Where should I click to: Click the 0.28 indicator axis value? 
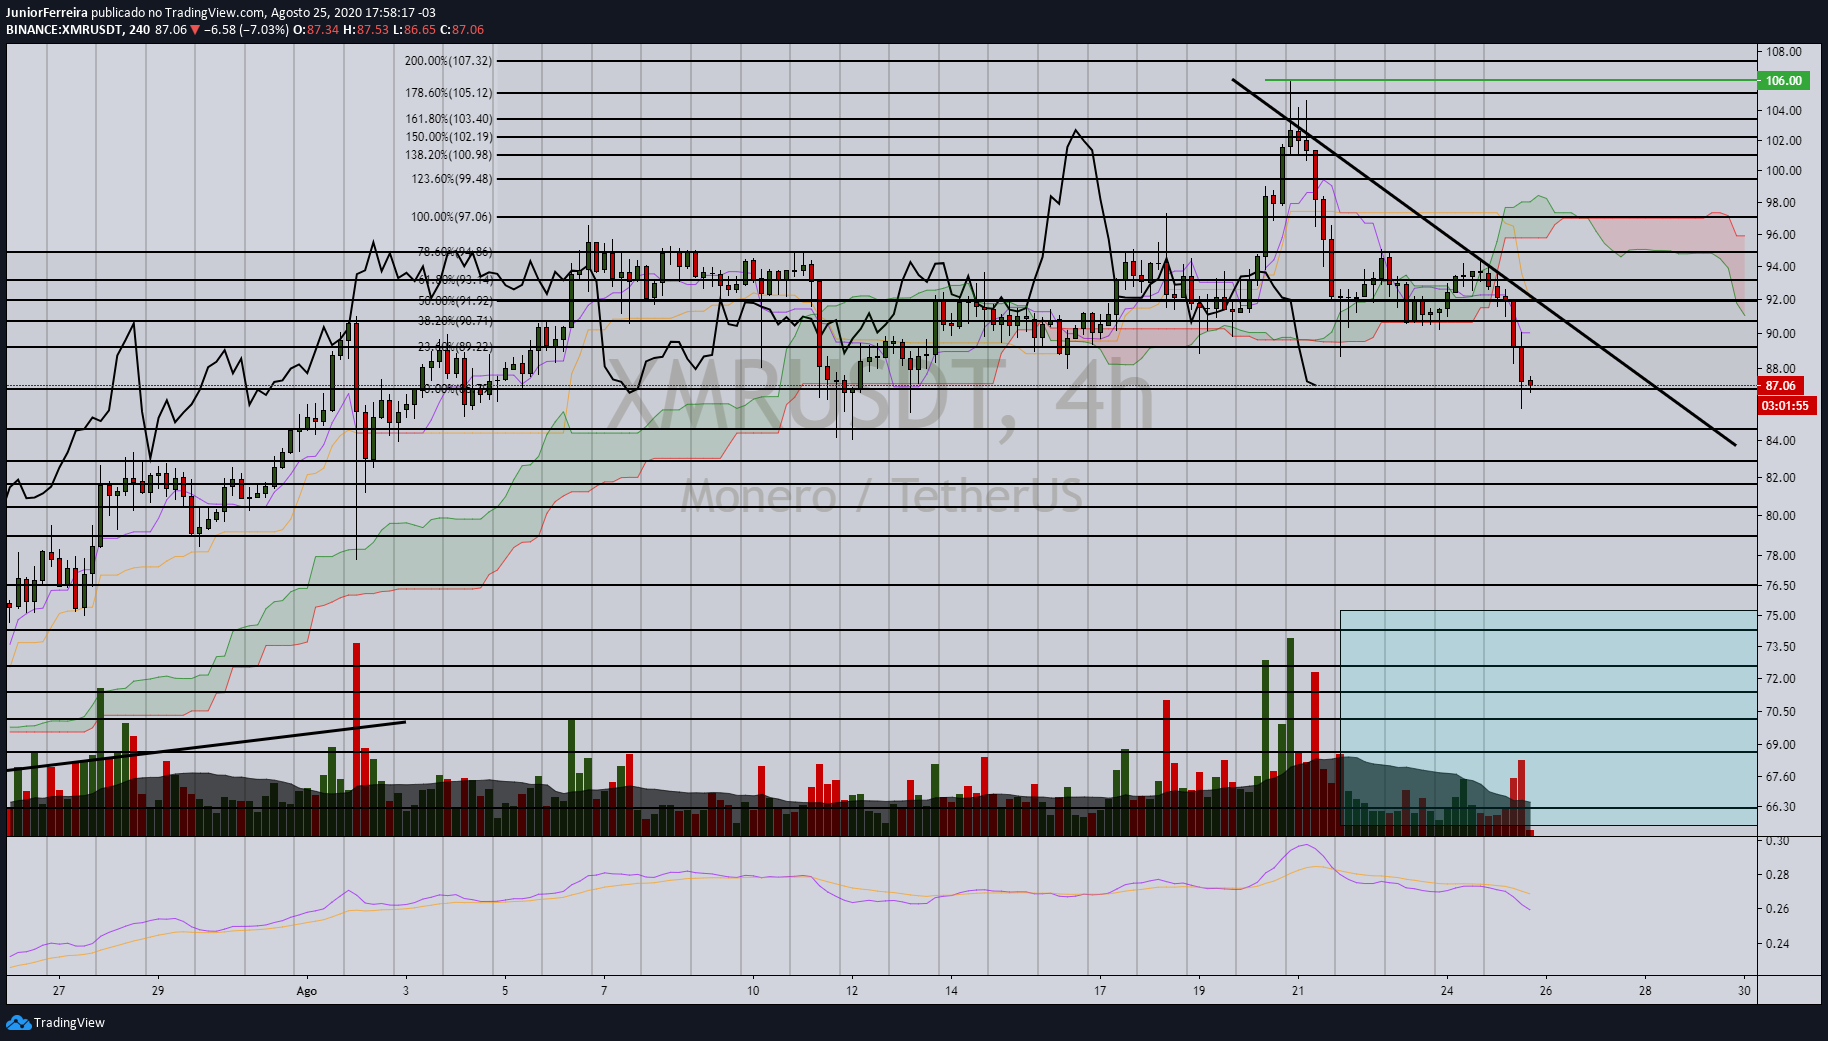point(1778,875)
